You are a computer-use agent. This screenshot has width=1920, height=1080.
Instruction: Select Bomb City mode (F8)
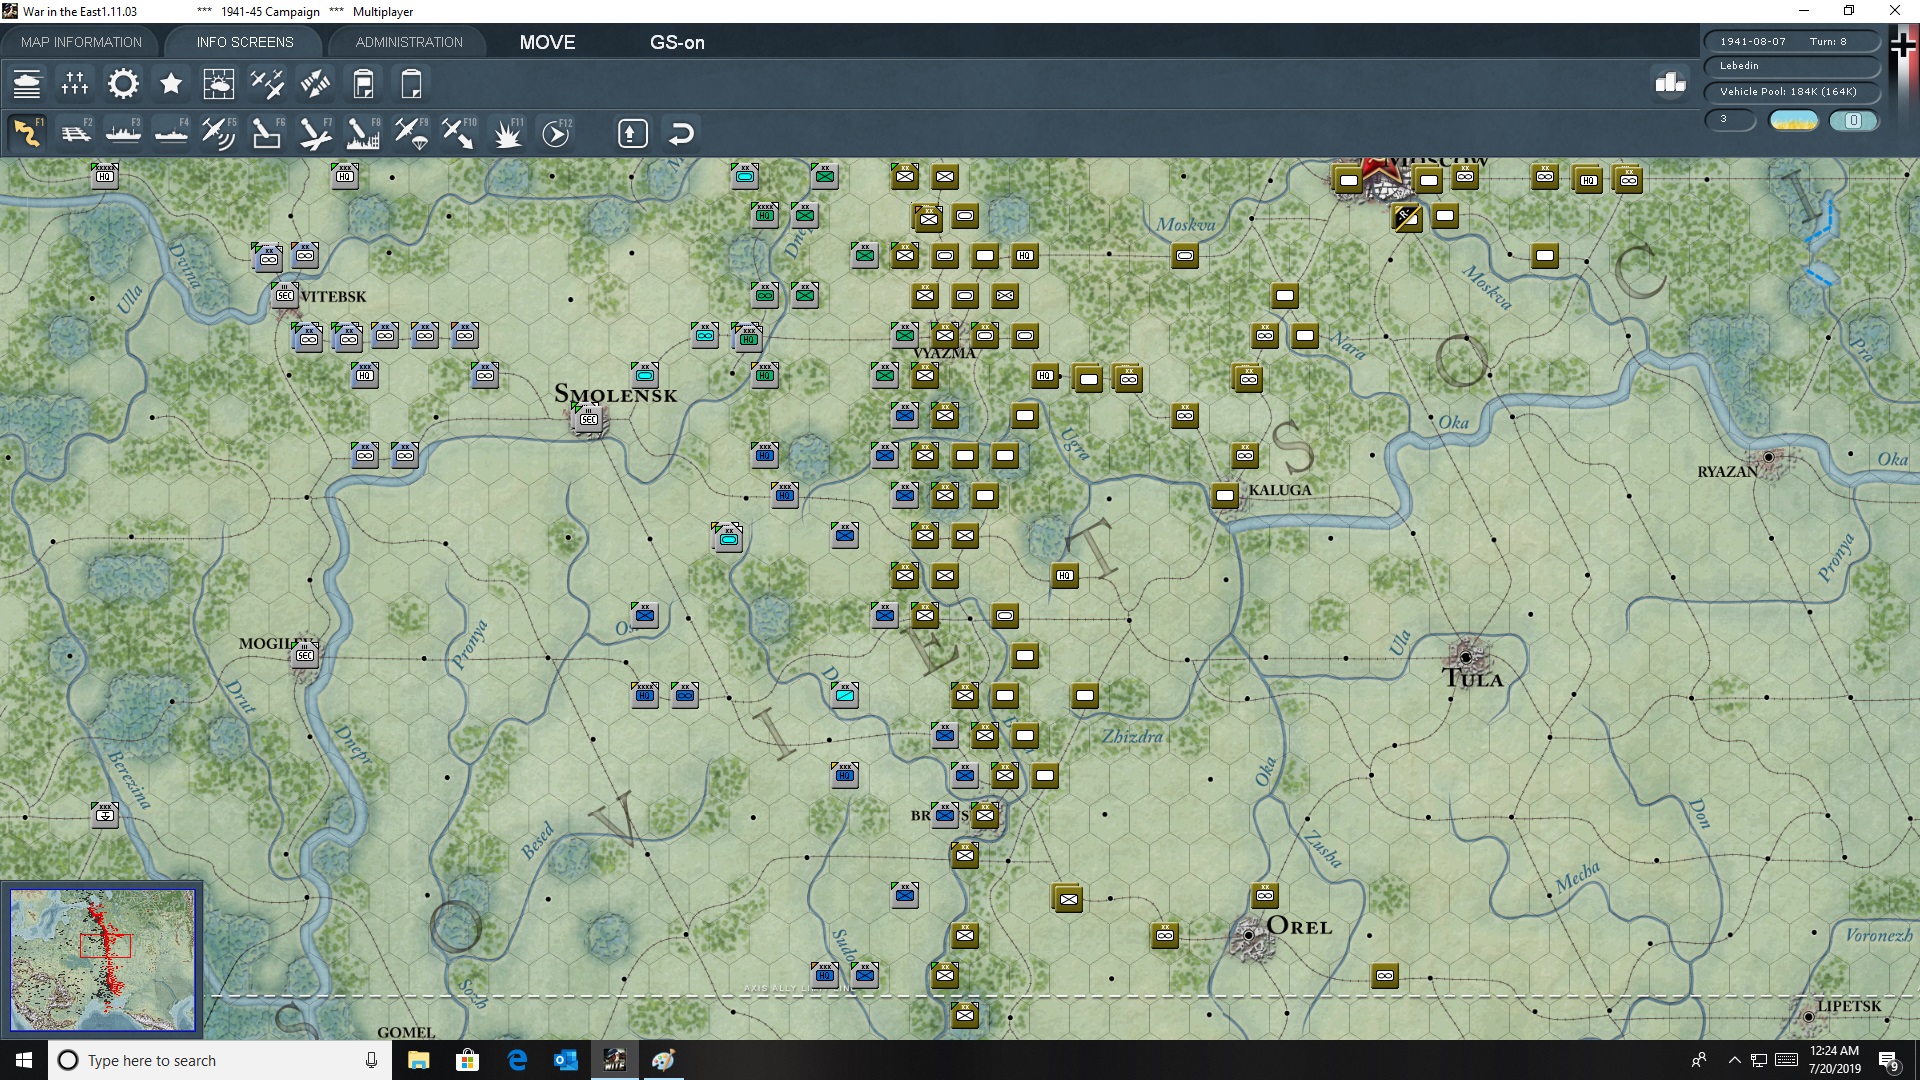tap(362, 133)
